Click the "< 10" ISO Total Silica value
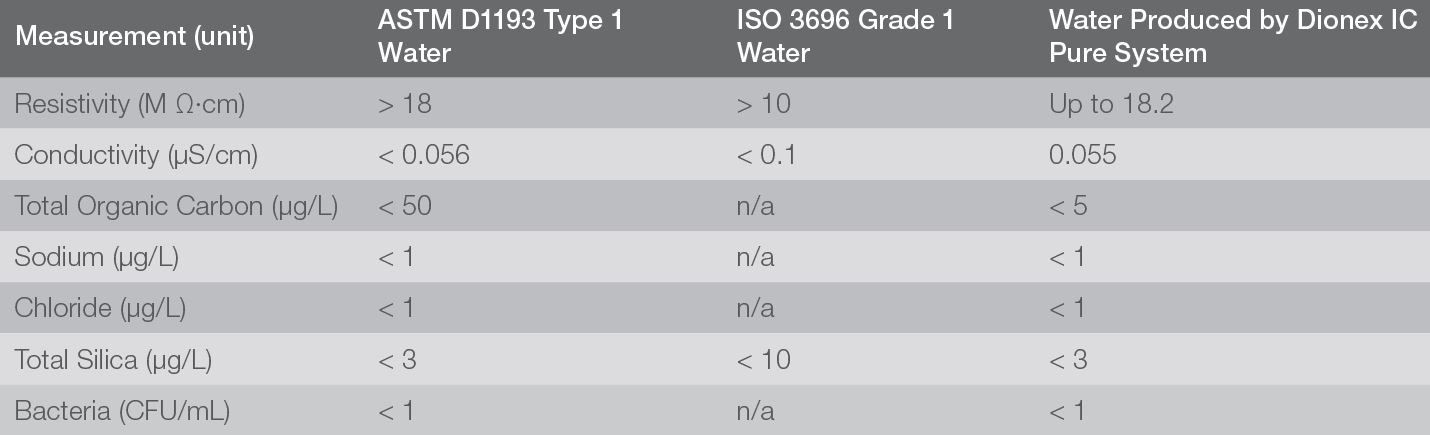The height and width of the screenshot is (435, 1430). pos(763,359)
